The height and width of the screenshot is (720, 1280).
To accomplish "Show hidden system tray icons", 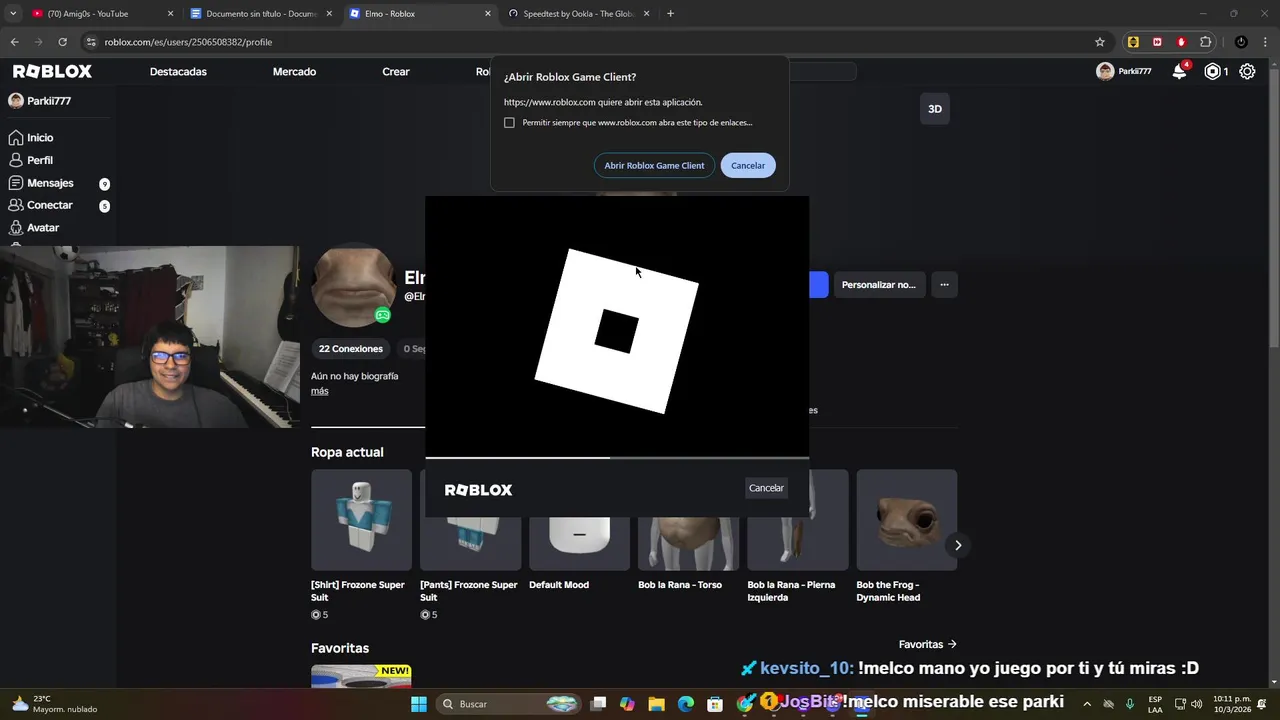I will 1087,704.
